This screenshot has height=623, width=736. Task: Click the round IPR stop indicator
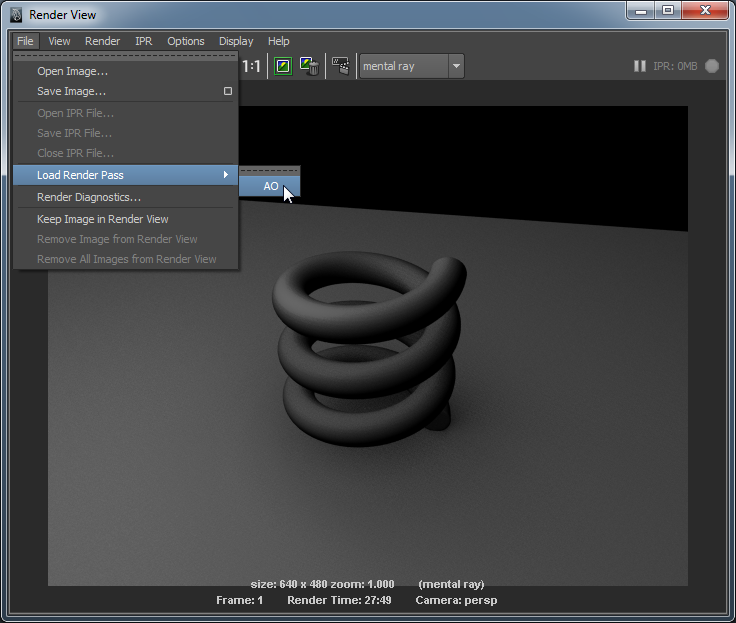[x=712, y=67]
